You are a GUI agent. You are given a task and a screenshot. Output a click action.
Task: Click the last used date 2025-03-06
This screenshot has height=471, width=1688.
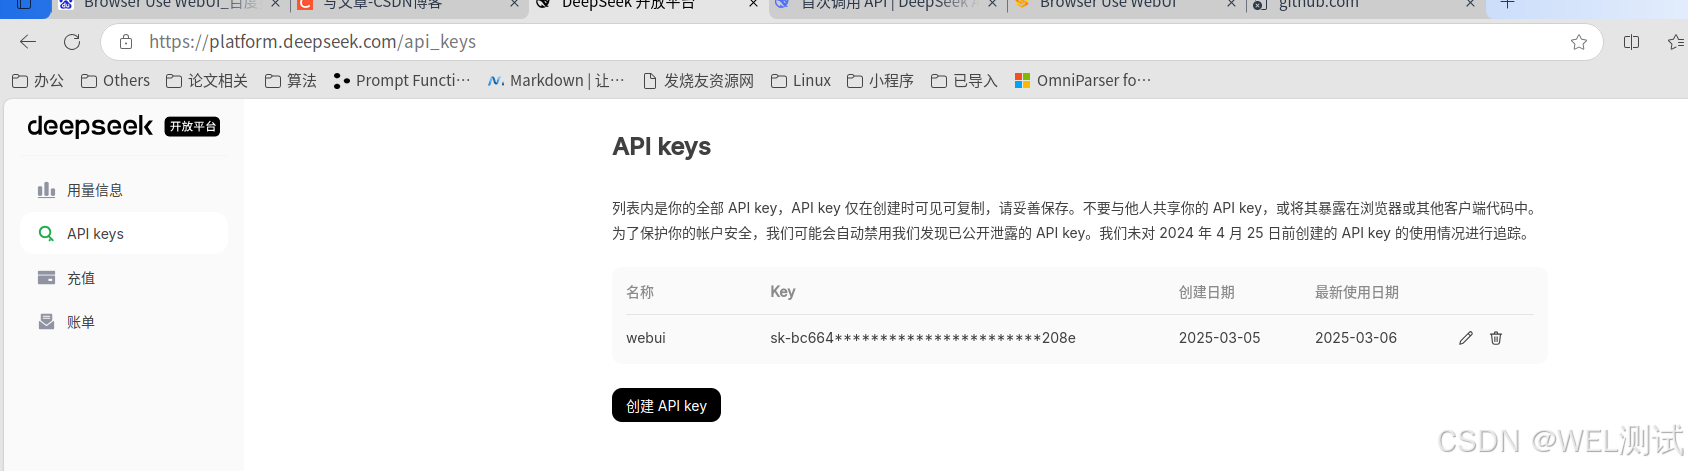pos(1355,338)
